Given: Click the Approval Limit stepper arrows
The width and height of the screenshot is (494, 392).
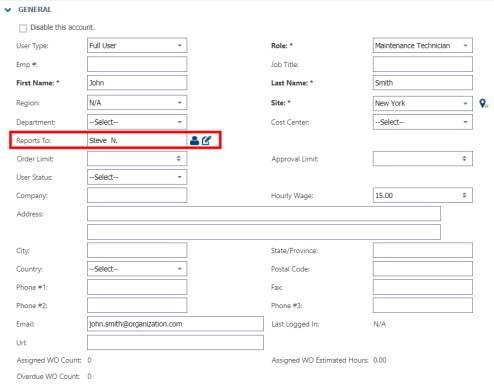Looking at the screenshot, I should (464, 159).
